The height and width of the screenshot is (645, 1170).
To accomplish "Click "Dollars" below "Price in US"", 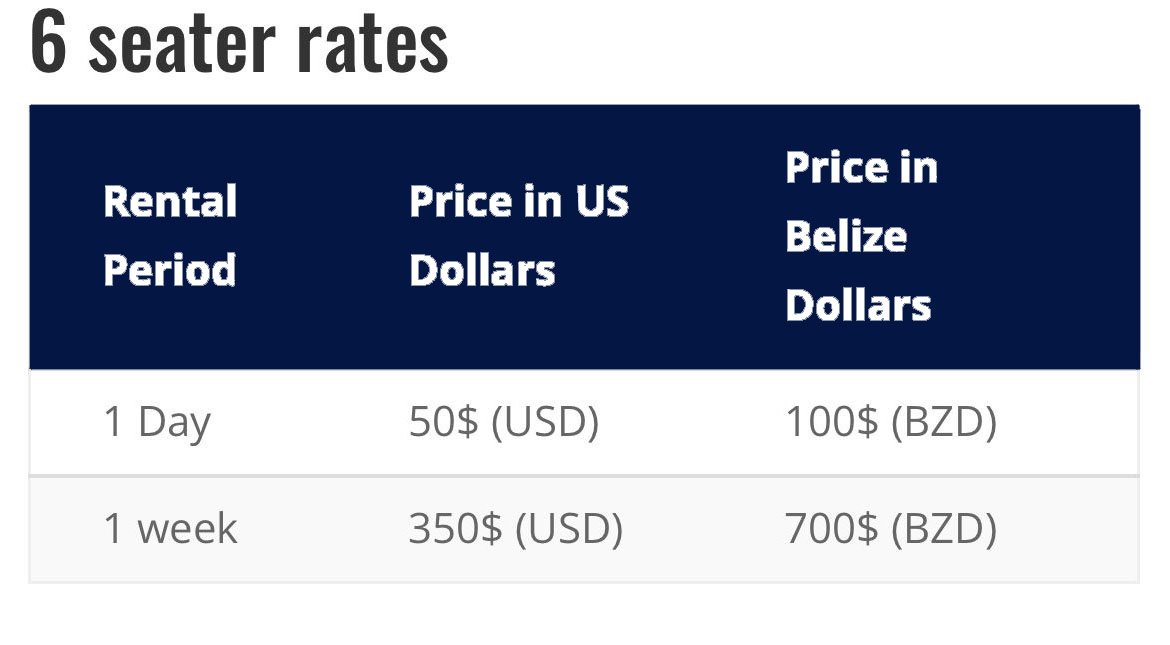I will tap(483, 270).
